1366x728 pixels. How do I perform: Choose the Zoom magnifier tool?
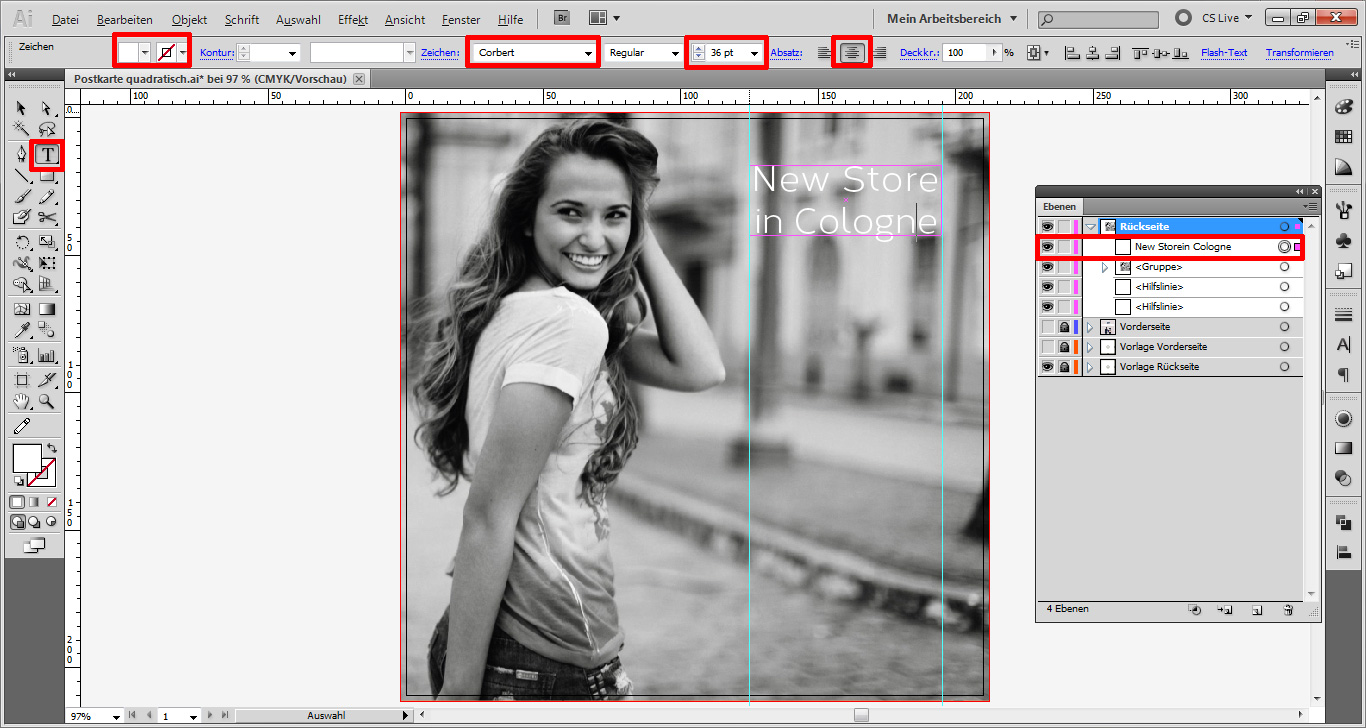47,402
